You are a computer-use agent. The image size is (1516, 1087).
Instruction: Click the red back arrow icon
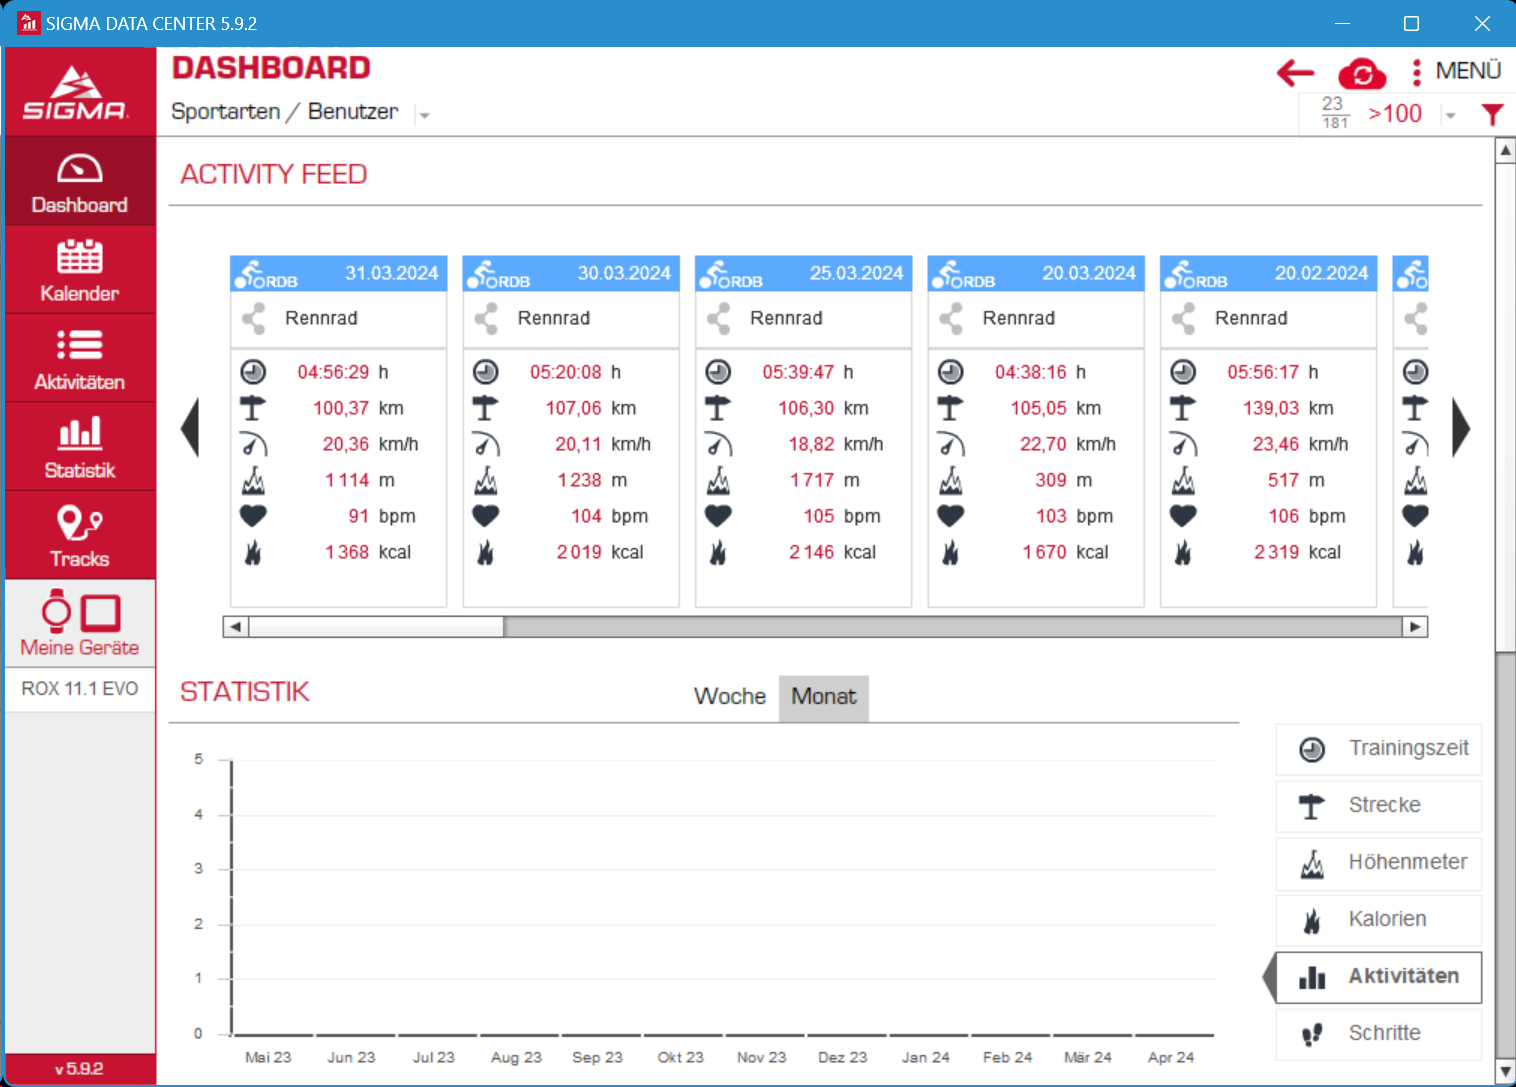coord(1295,72)
